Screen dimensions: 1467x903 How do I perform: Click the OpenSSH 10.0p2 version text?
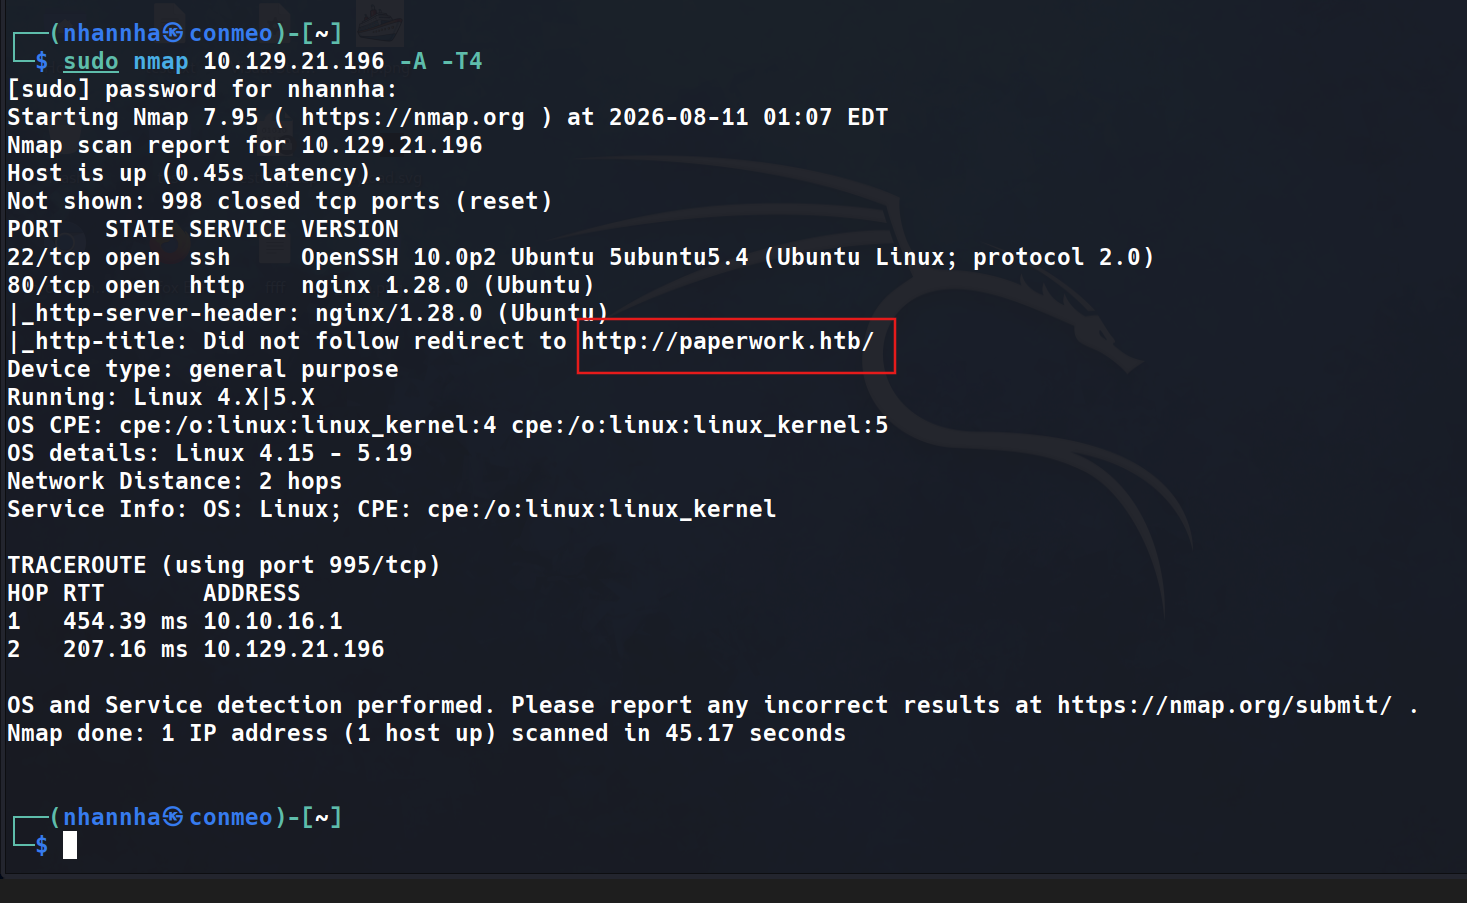[x=398, y=257]
